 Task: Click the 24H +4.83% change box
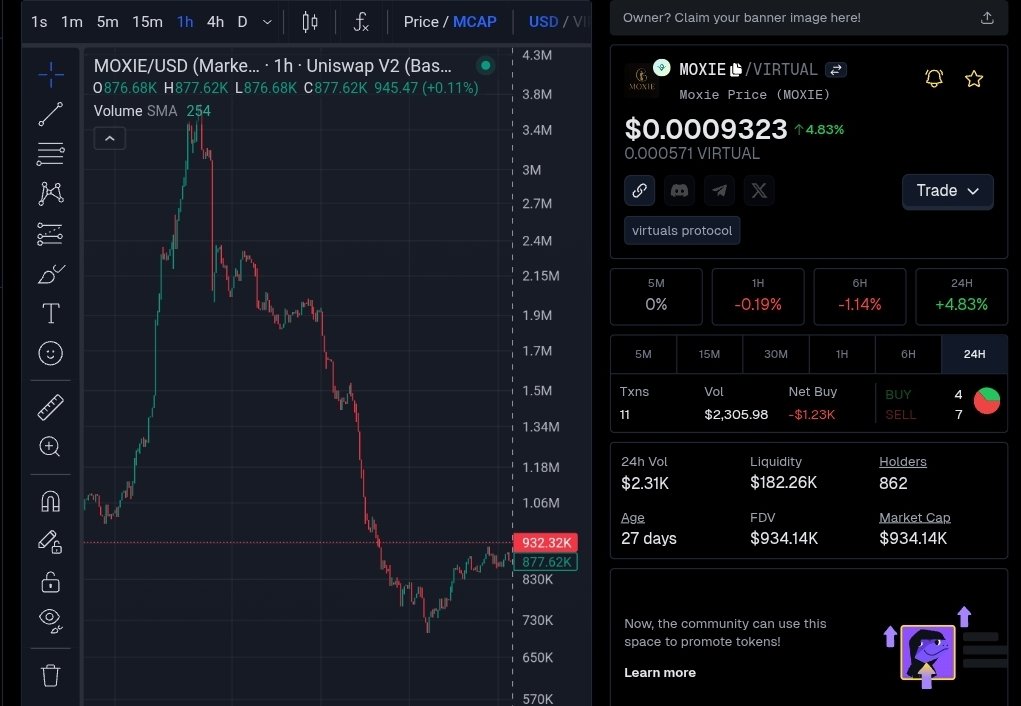tap(962, 296)
